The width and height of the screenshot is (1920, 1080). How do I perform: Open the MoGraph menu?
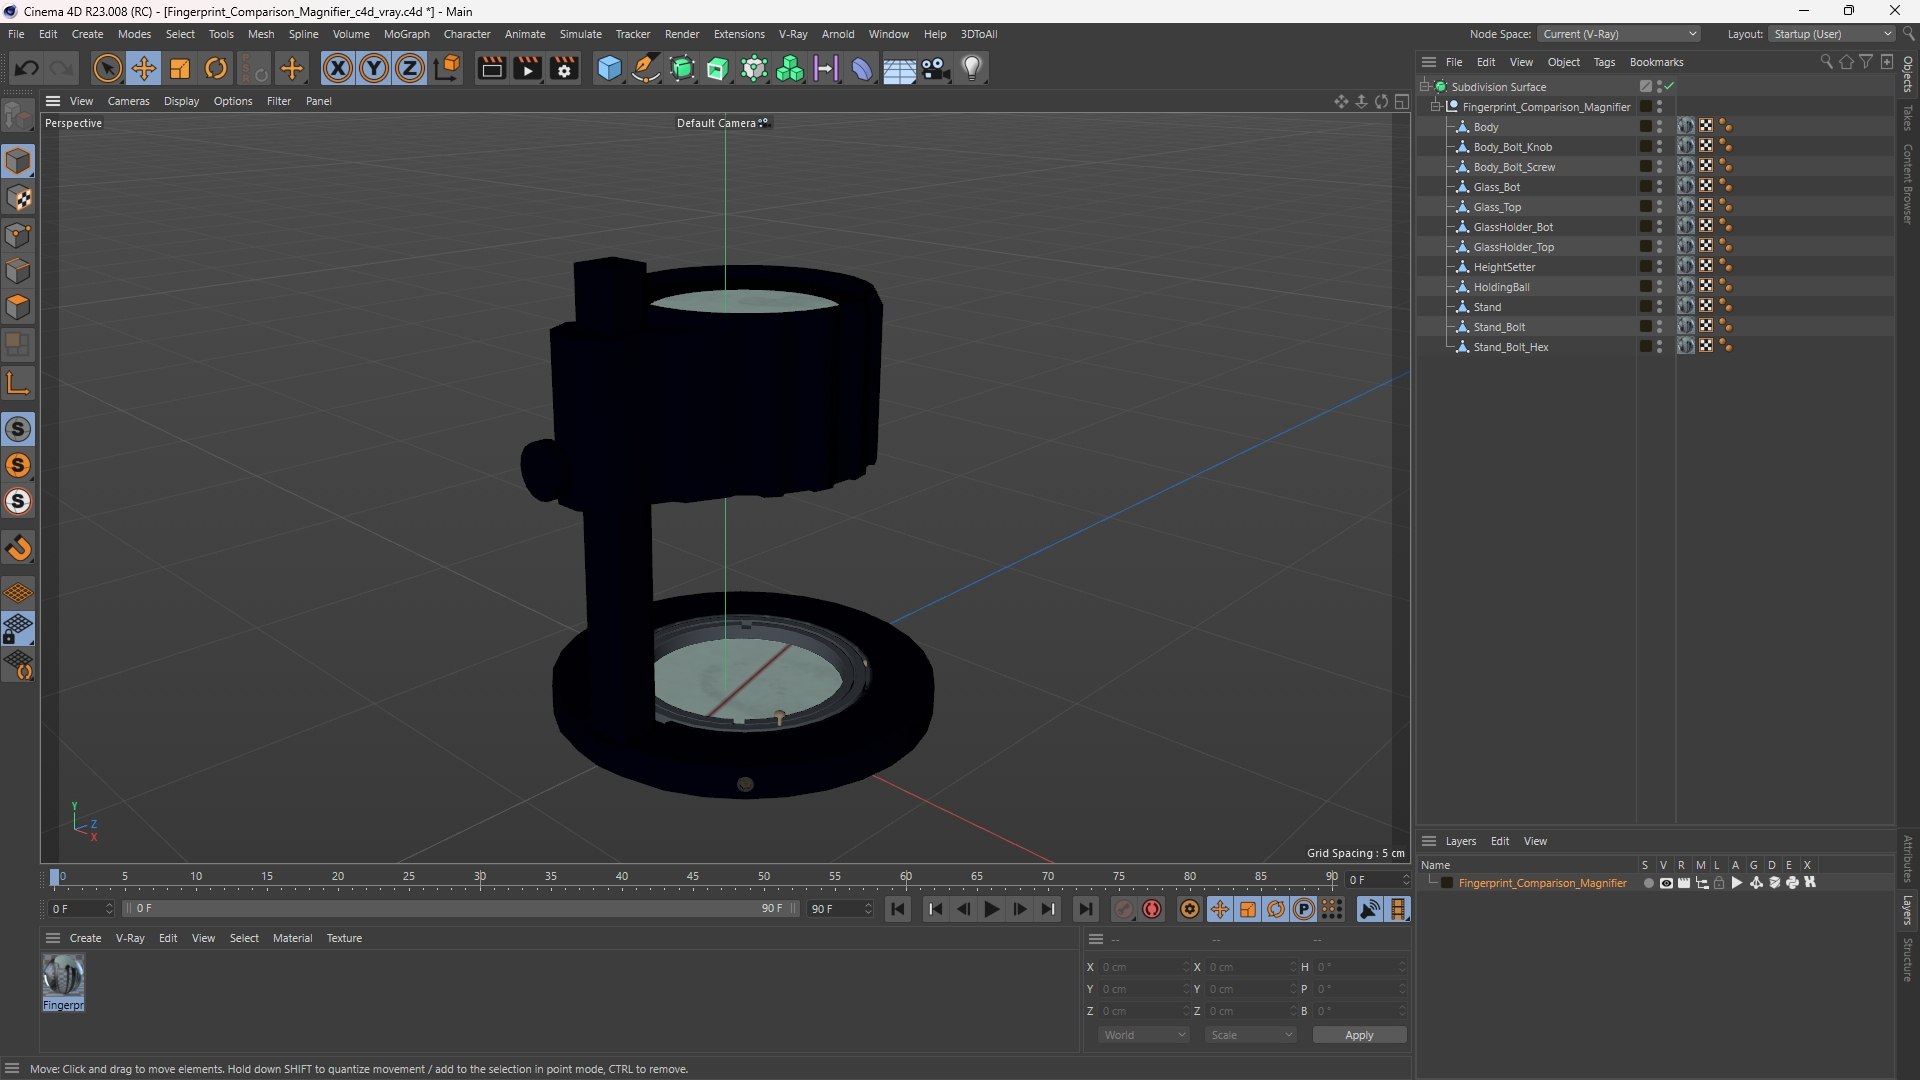pos(406,34)
